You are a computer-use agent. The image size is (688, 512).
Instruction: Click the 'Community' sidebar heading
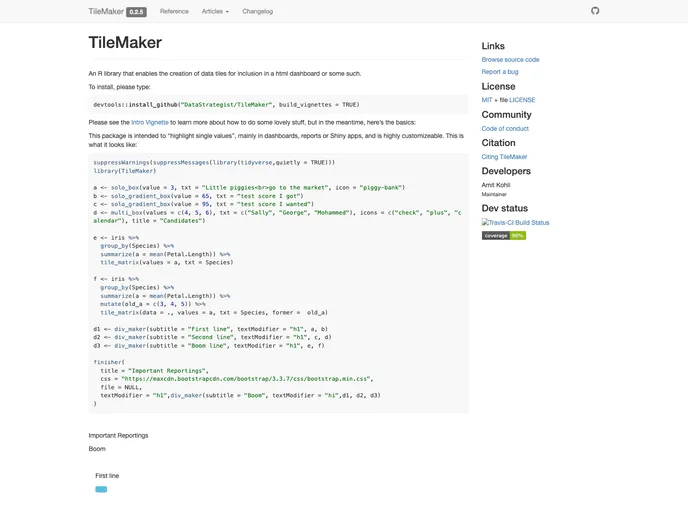coord(506,115)
